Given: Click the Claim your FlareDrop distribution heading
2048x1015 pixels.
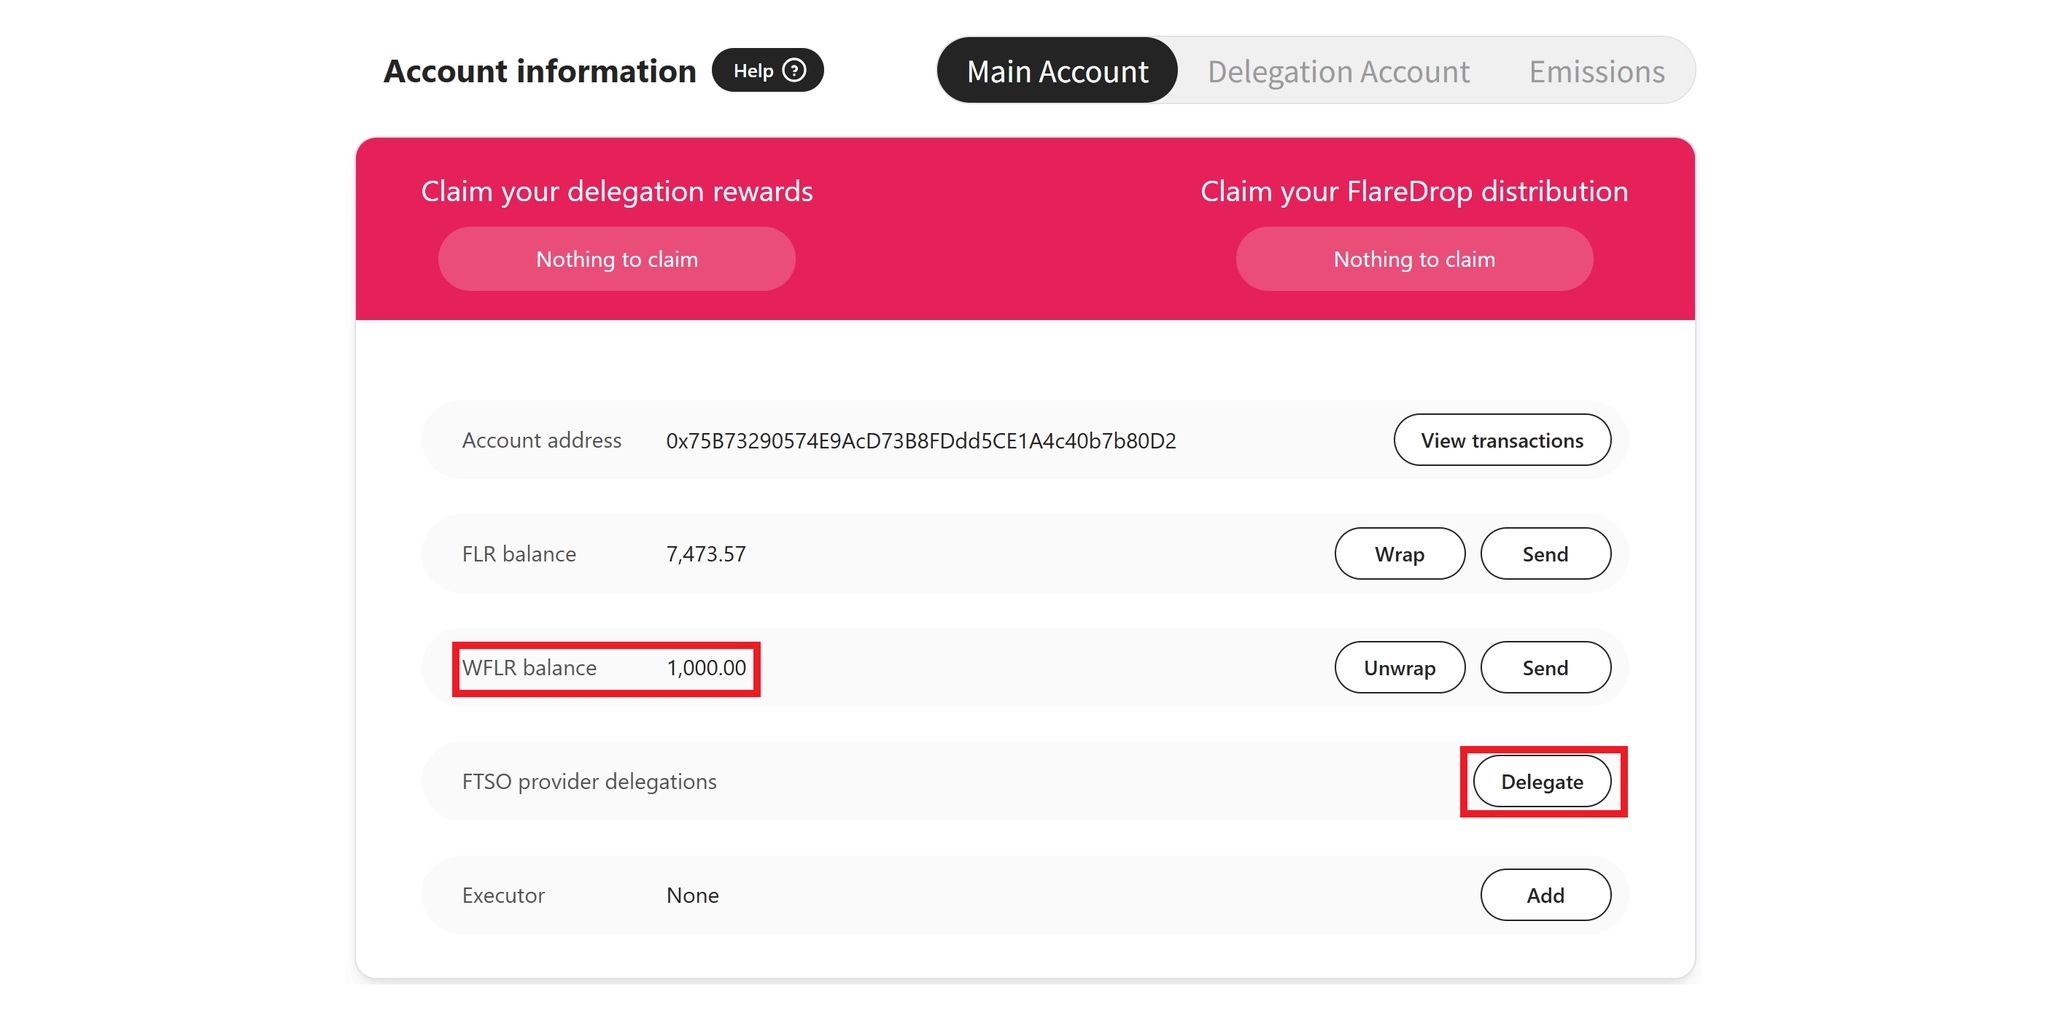Looking at the screenshot, I should [1413, 191].
